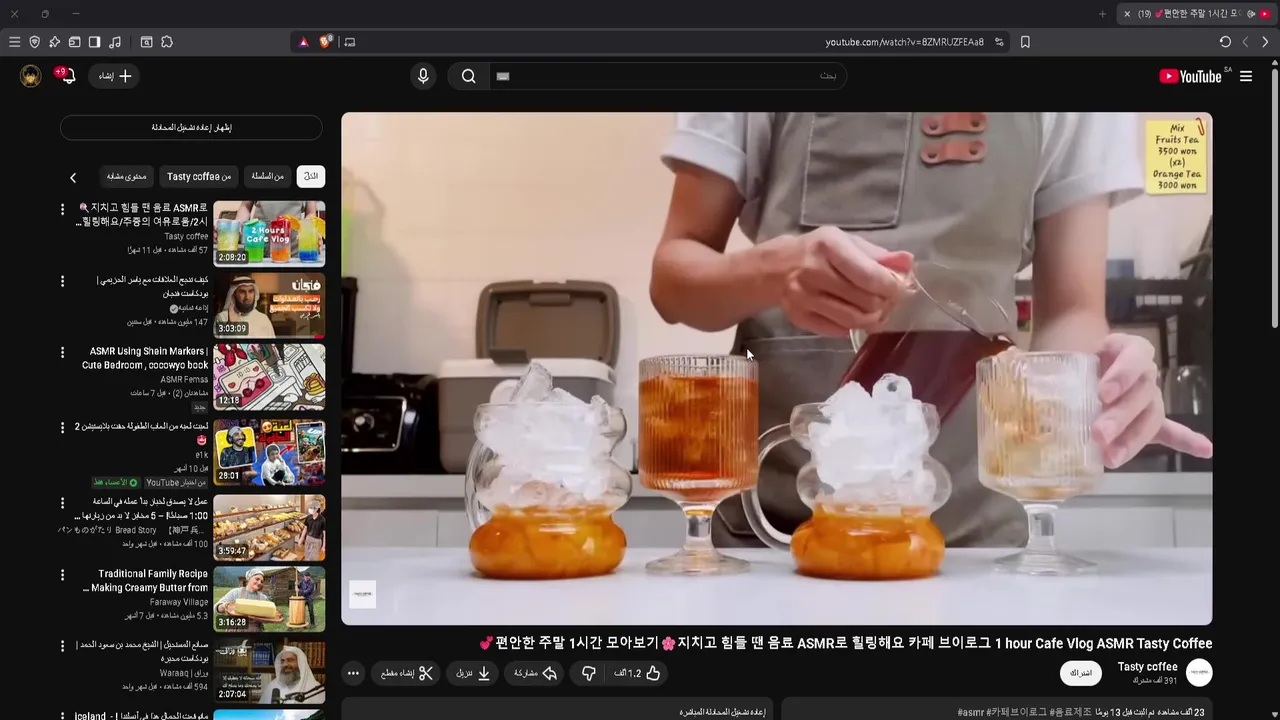
Task: Mute the tab using its audio icon
Action: coord(1251,14)
